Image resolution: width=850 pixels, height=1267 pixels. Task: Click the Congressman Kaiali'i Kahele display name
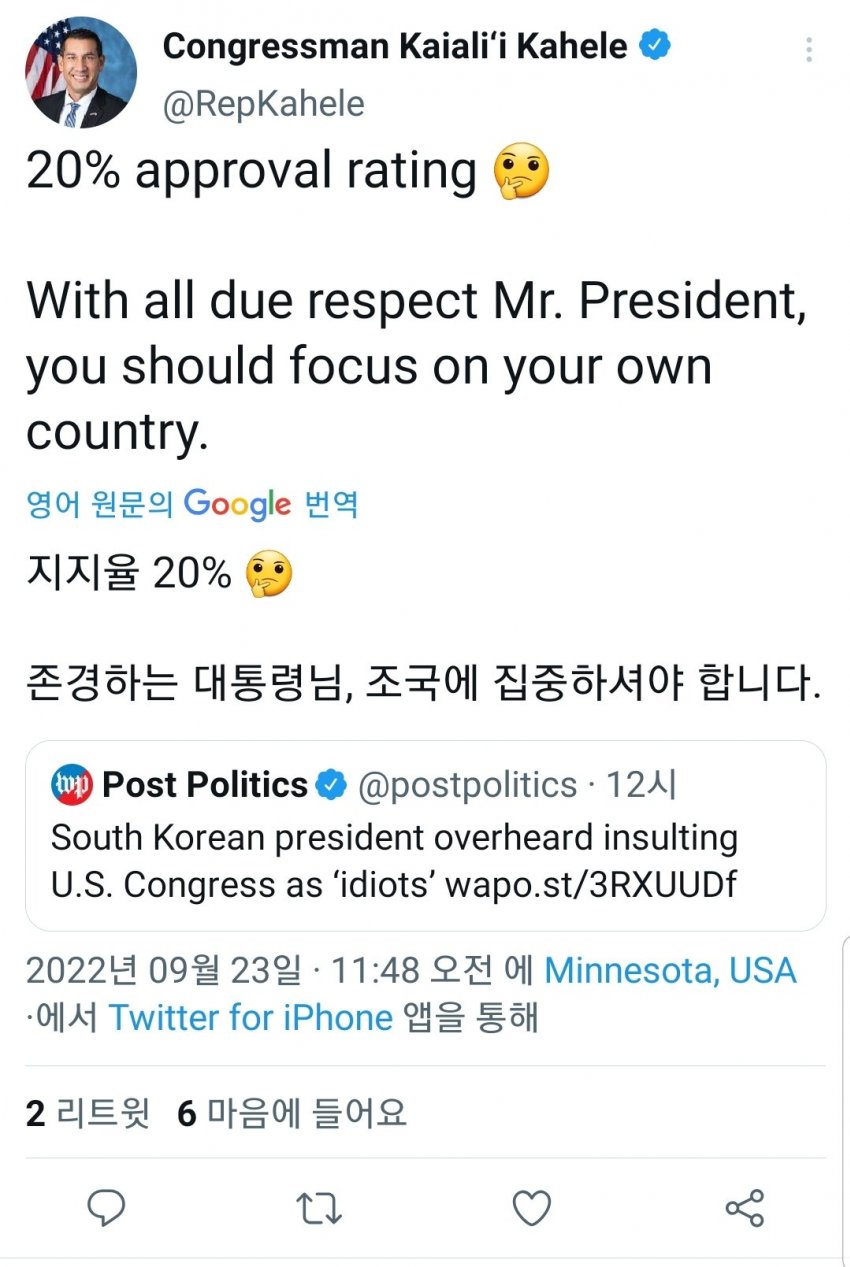(x=394, y=46)
